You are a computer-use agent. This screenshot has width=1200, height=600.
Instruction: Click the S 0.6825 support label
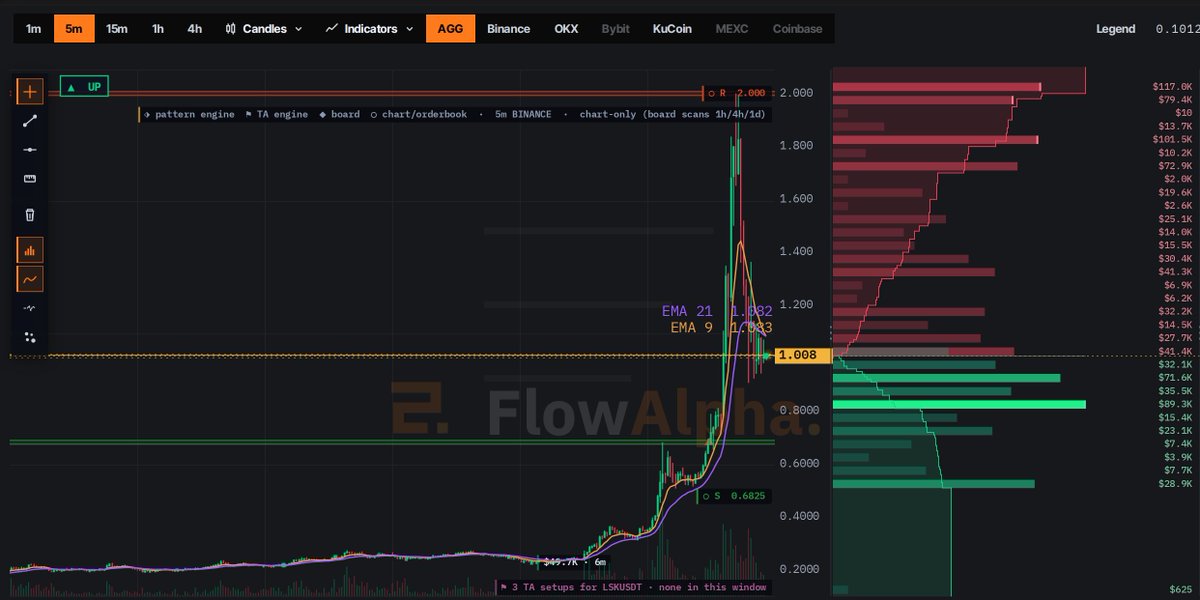[735, 496]
